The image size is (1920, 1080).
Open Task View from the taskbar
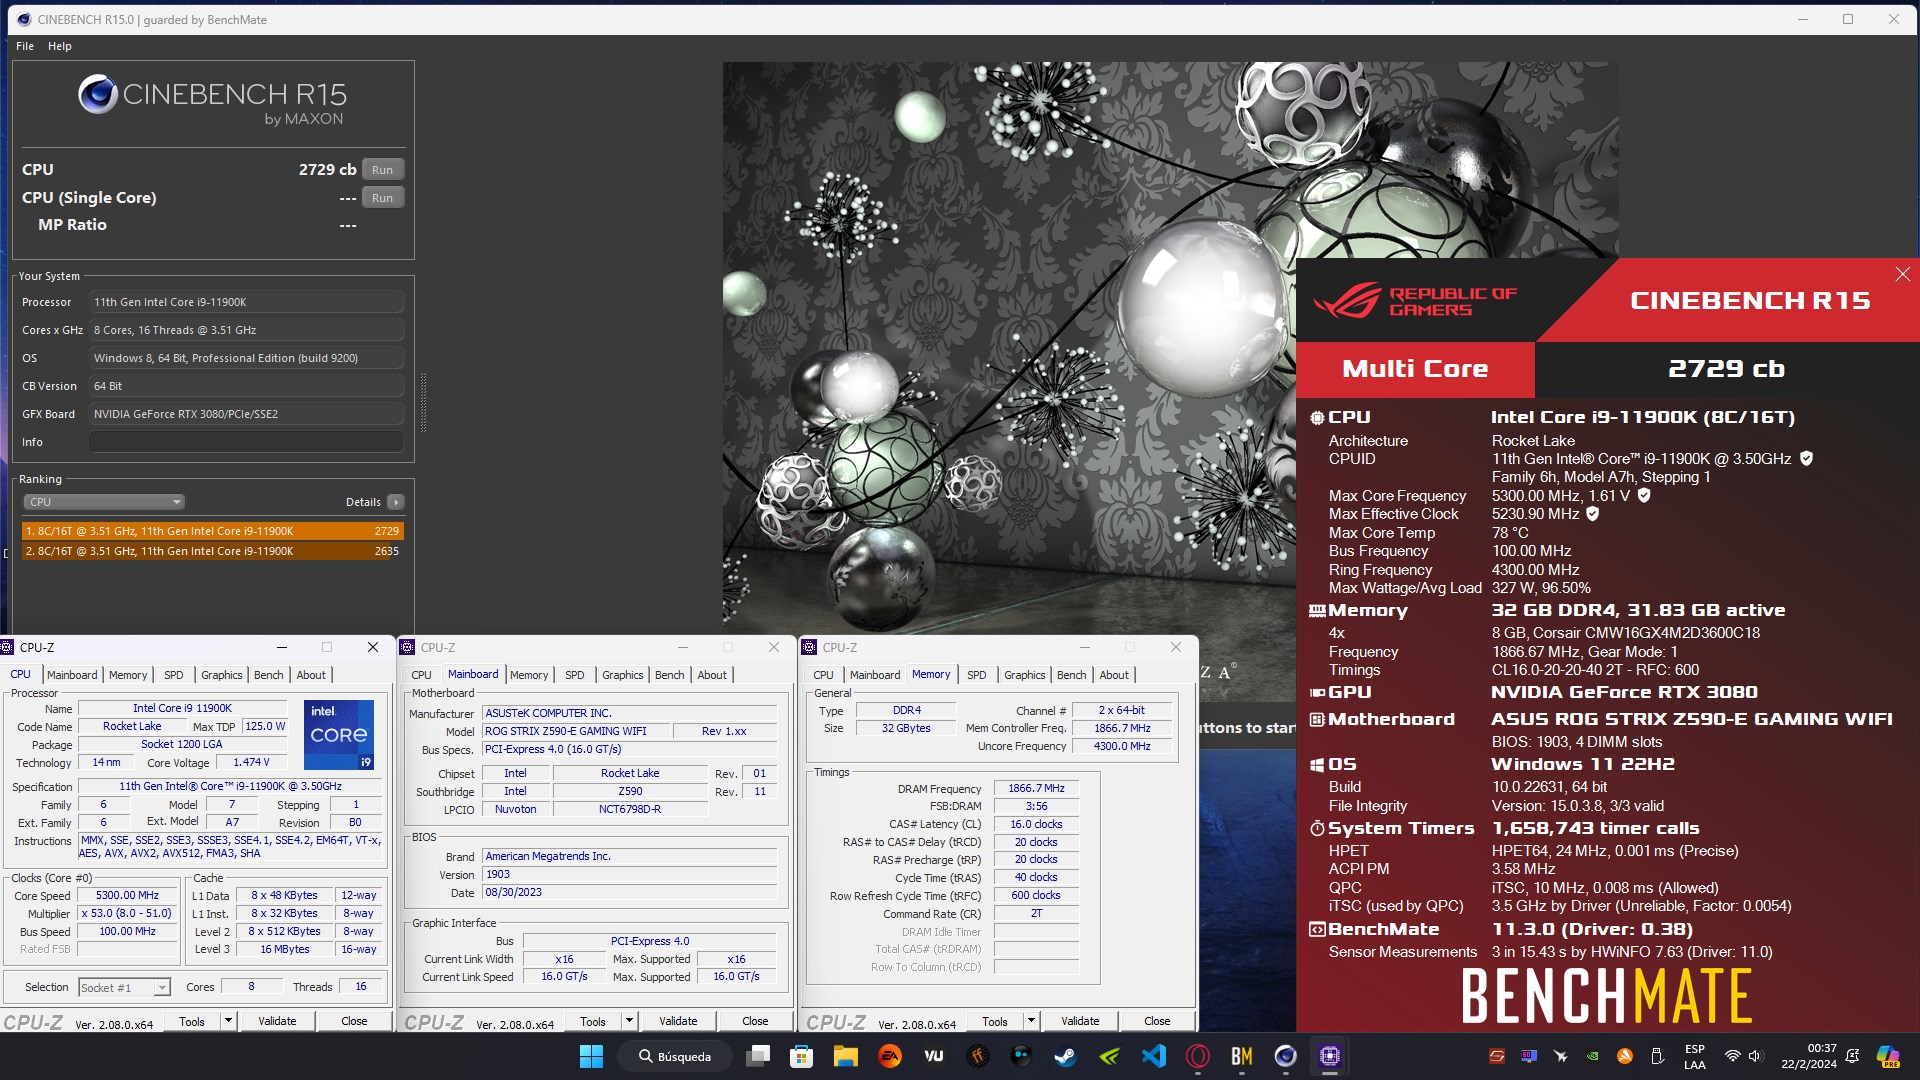pos(759,1056)
